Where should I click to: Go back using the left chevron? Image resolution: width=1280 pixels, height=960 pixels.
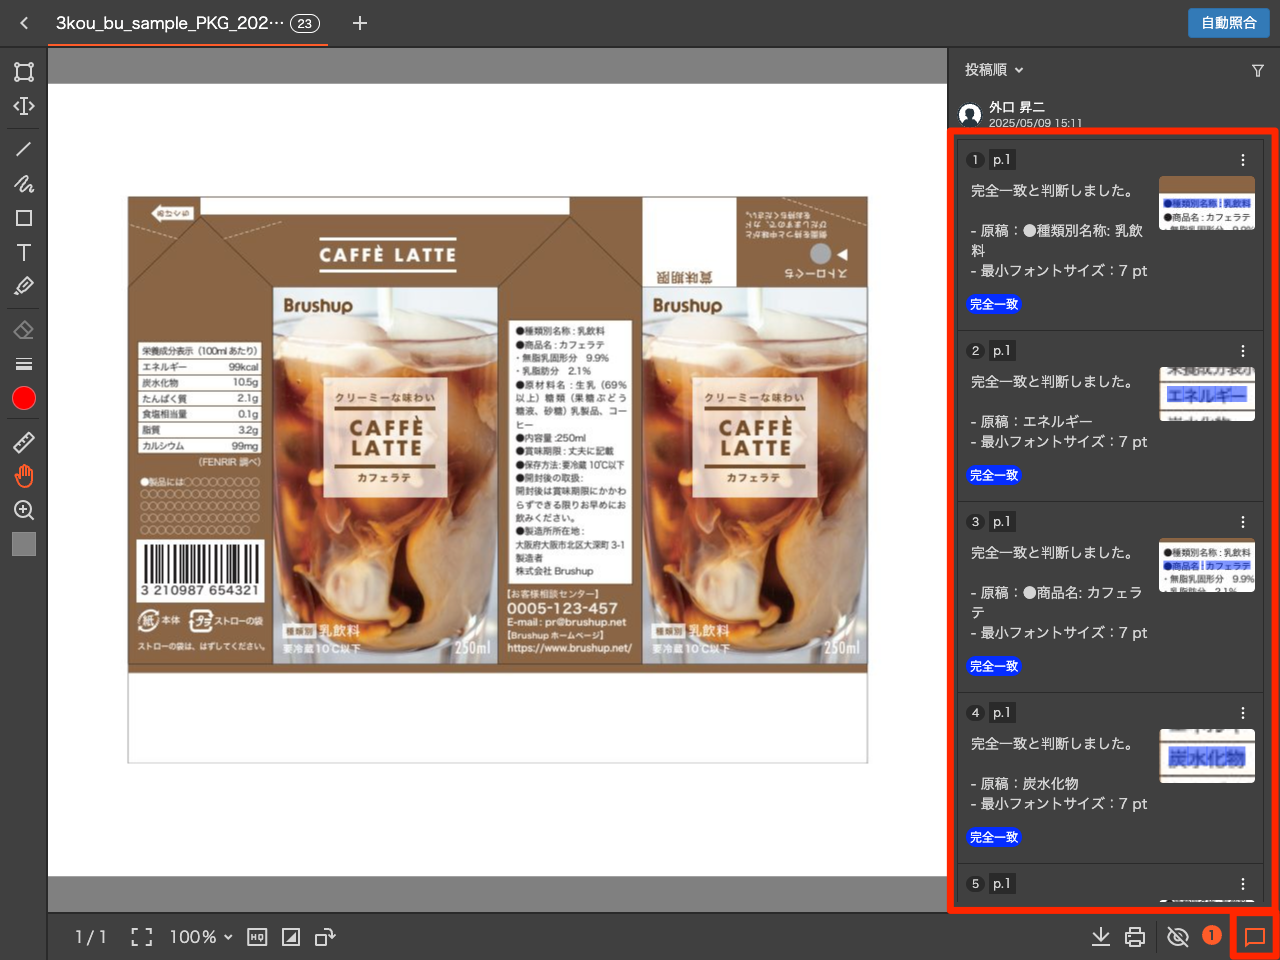(x=24, y=23)
